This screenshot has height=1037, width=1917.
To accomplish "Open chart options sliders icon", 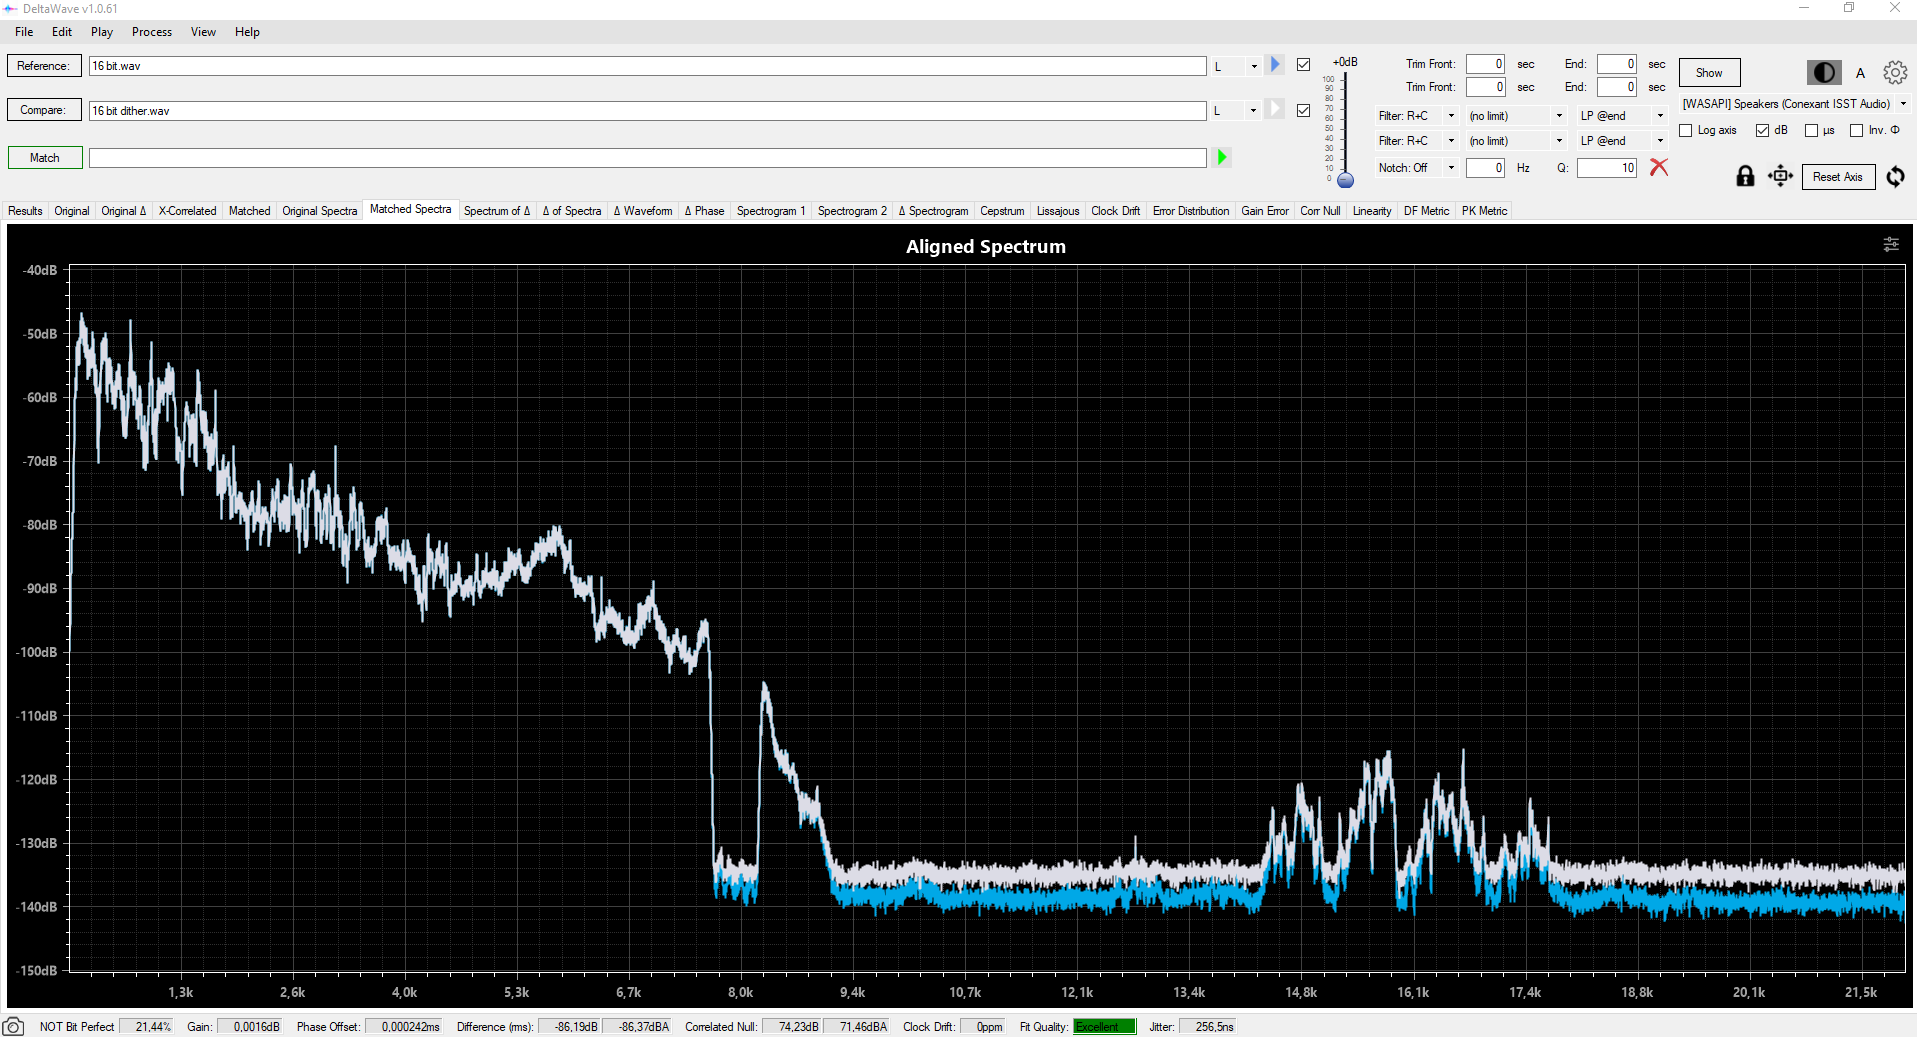I will pyautogui.click(x=1891, y=244).
